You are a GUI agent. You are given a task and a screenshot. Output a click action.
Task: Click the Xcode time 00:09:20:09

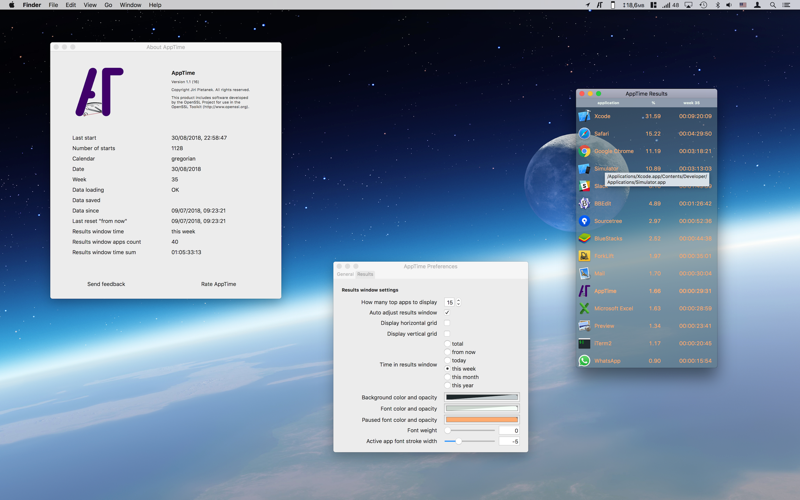click(695, 116)
